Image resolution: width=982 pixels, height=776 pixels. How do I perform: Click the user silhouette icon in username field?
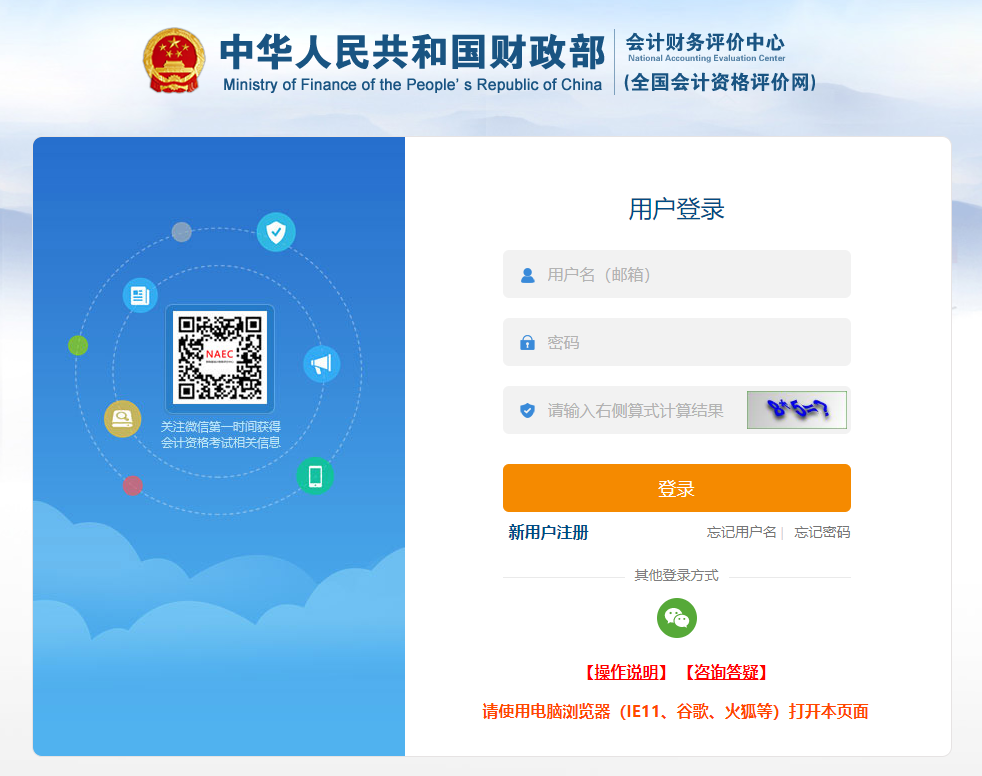pyautogui.click(x=527, y=275)
